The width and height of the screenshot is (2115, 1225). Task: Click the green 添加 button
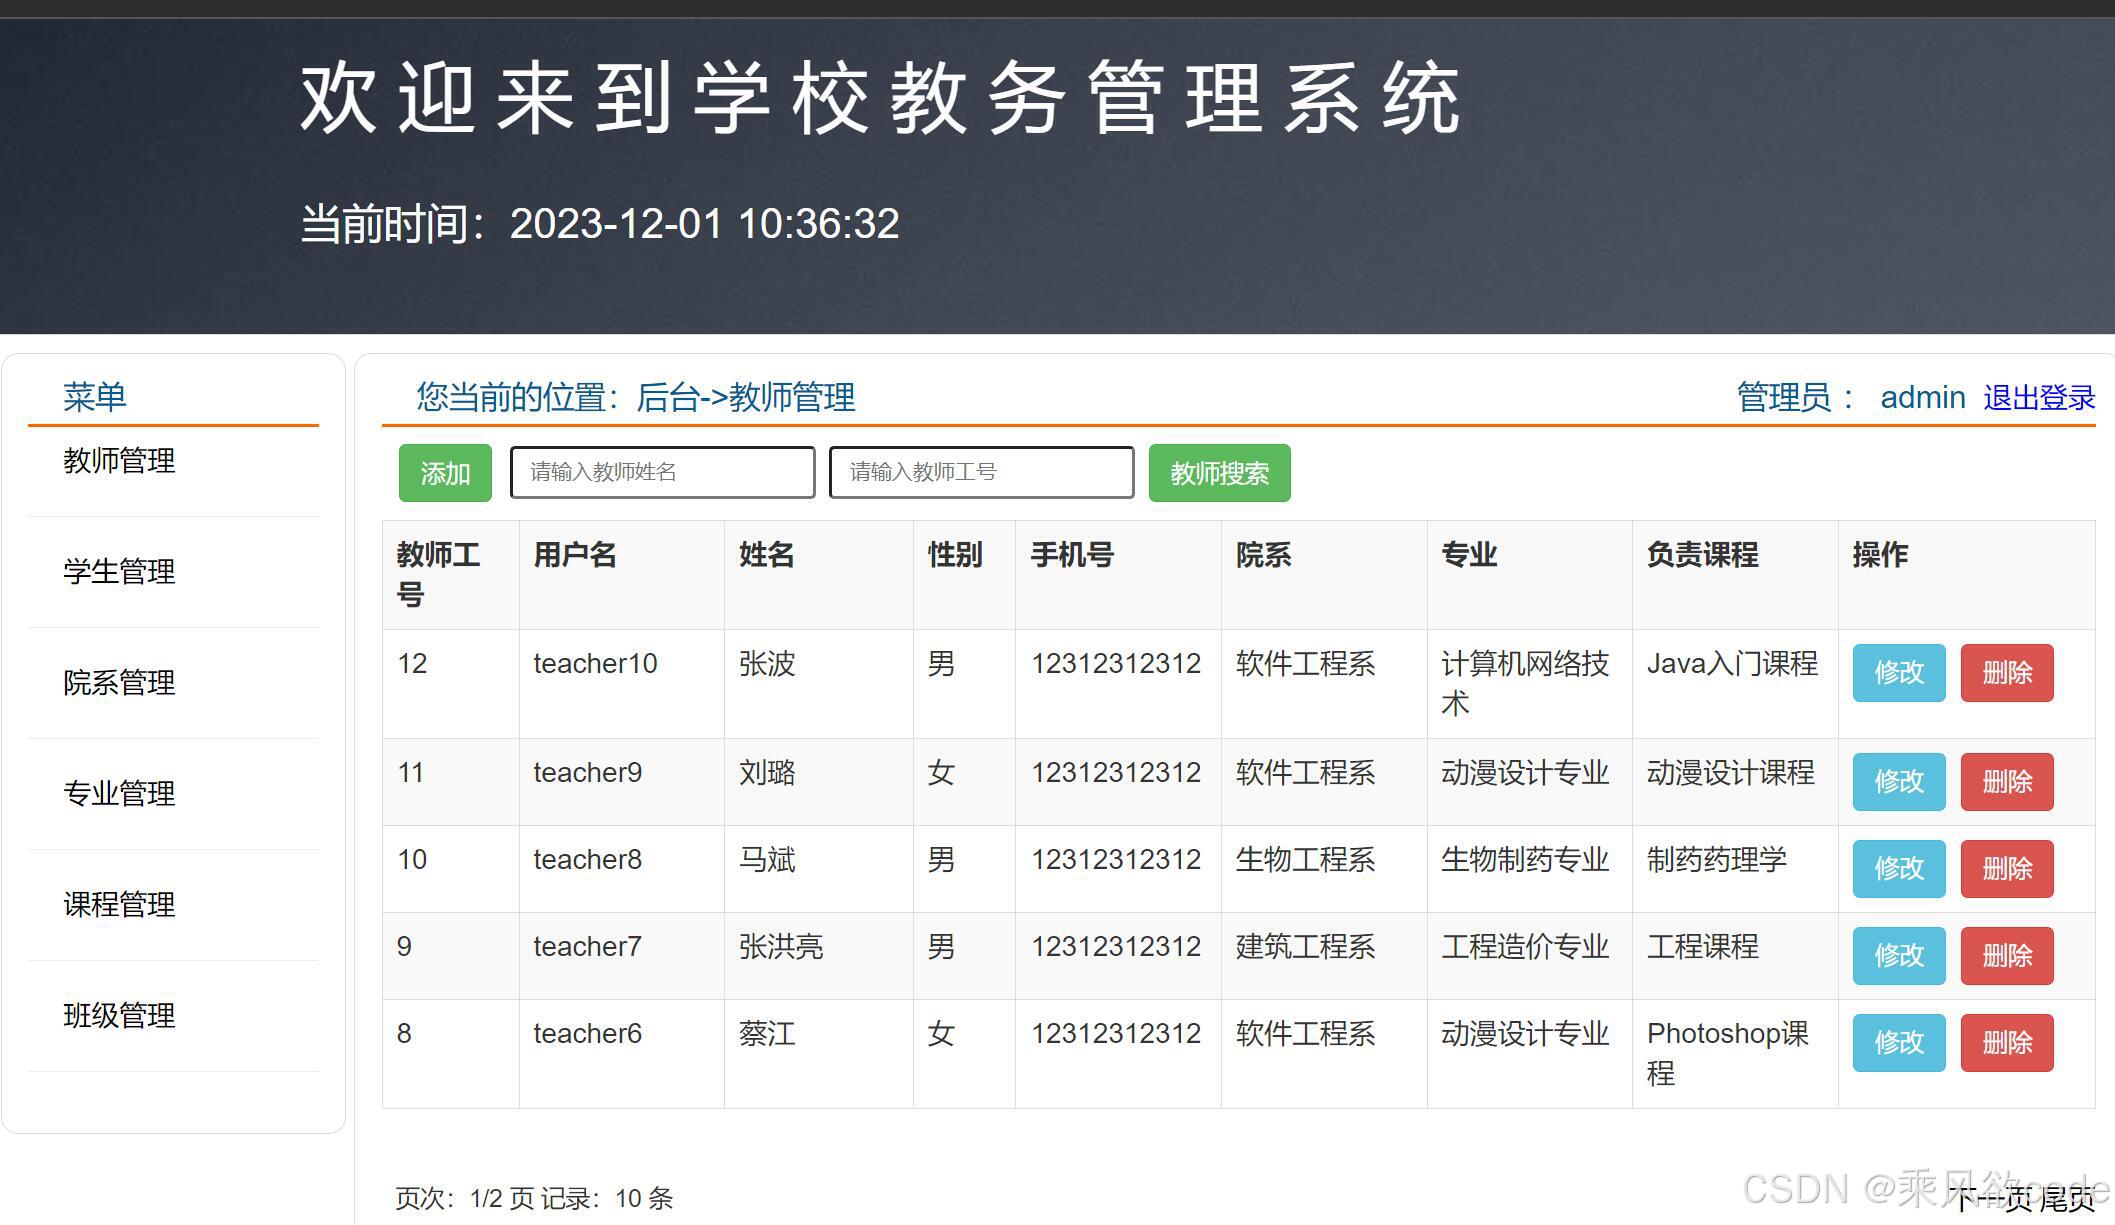click(x=445, y=473)
